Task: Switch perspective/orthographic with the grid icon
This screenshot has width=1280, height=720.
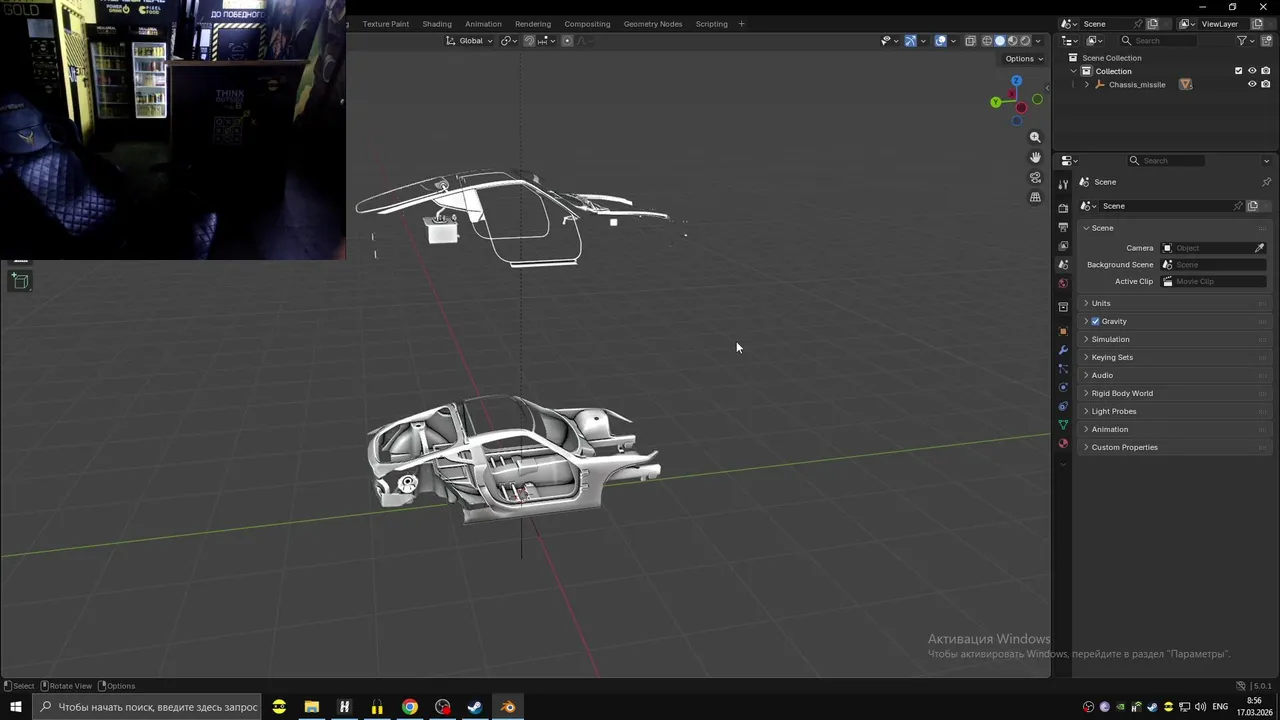Action: coord(1035,197)
